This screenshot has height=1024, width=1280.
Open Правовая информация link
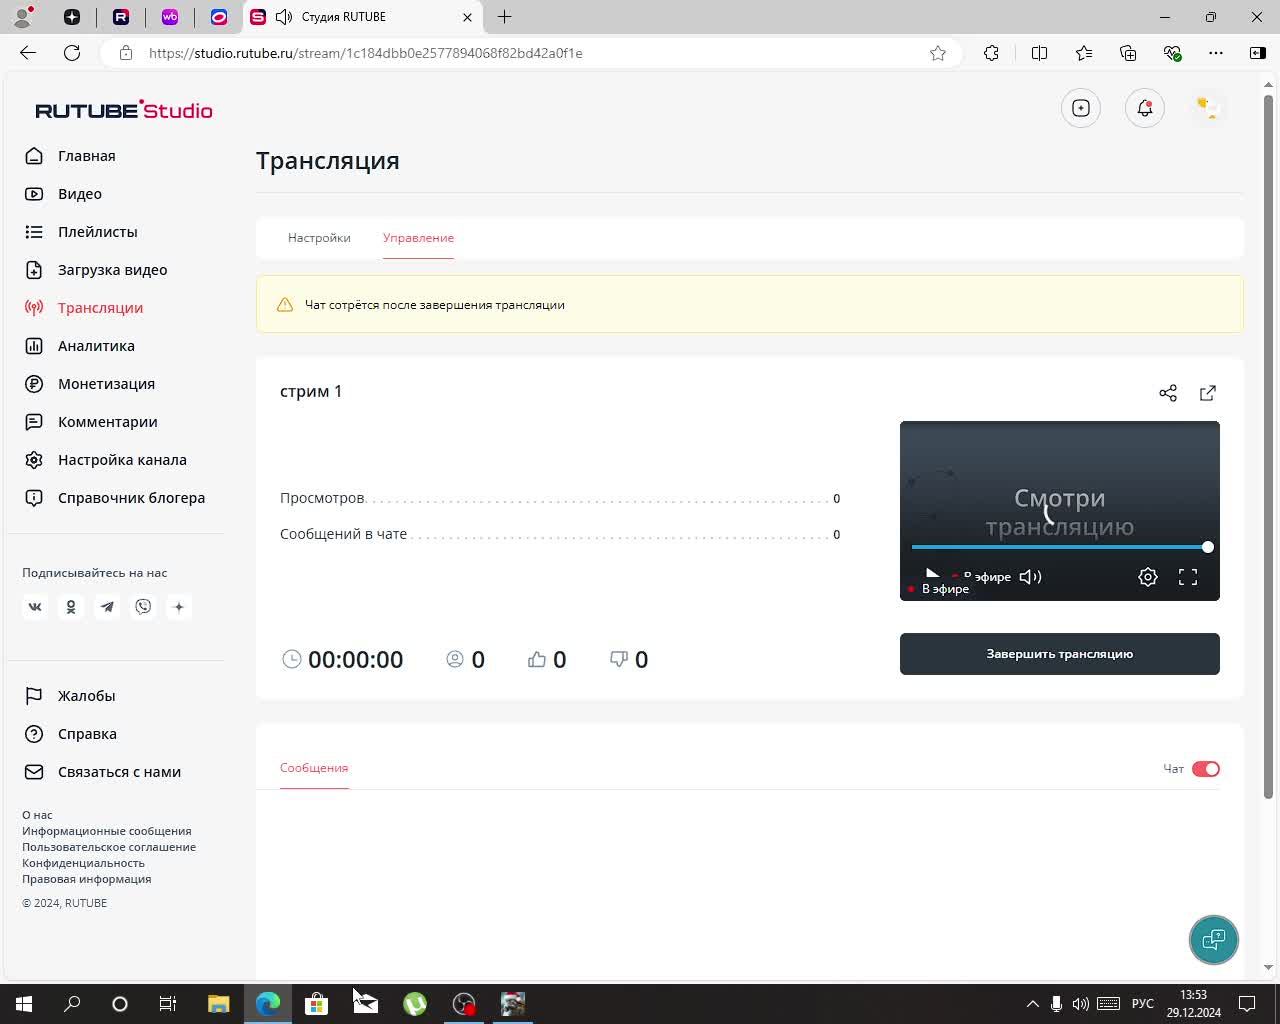coord(87,879)
